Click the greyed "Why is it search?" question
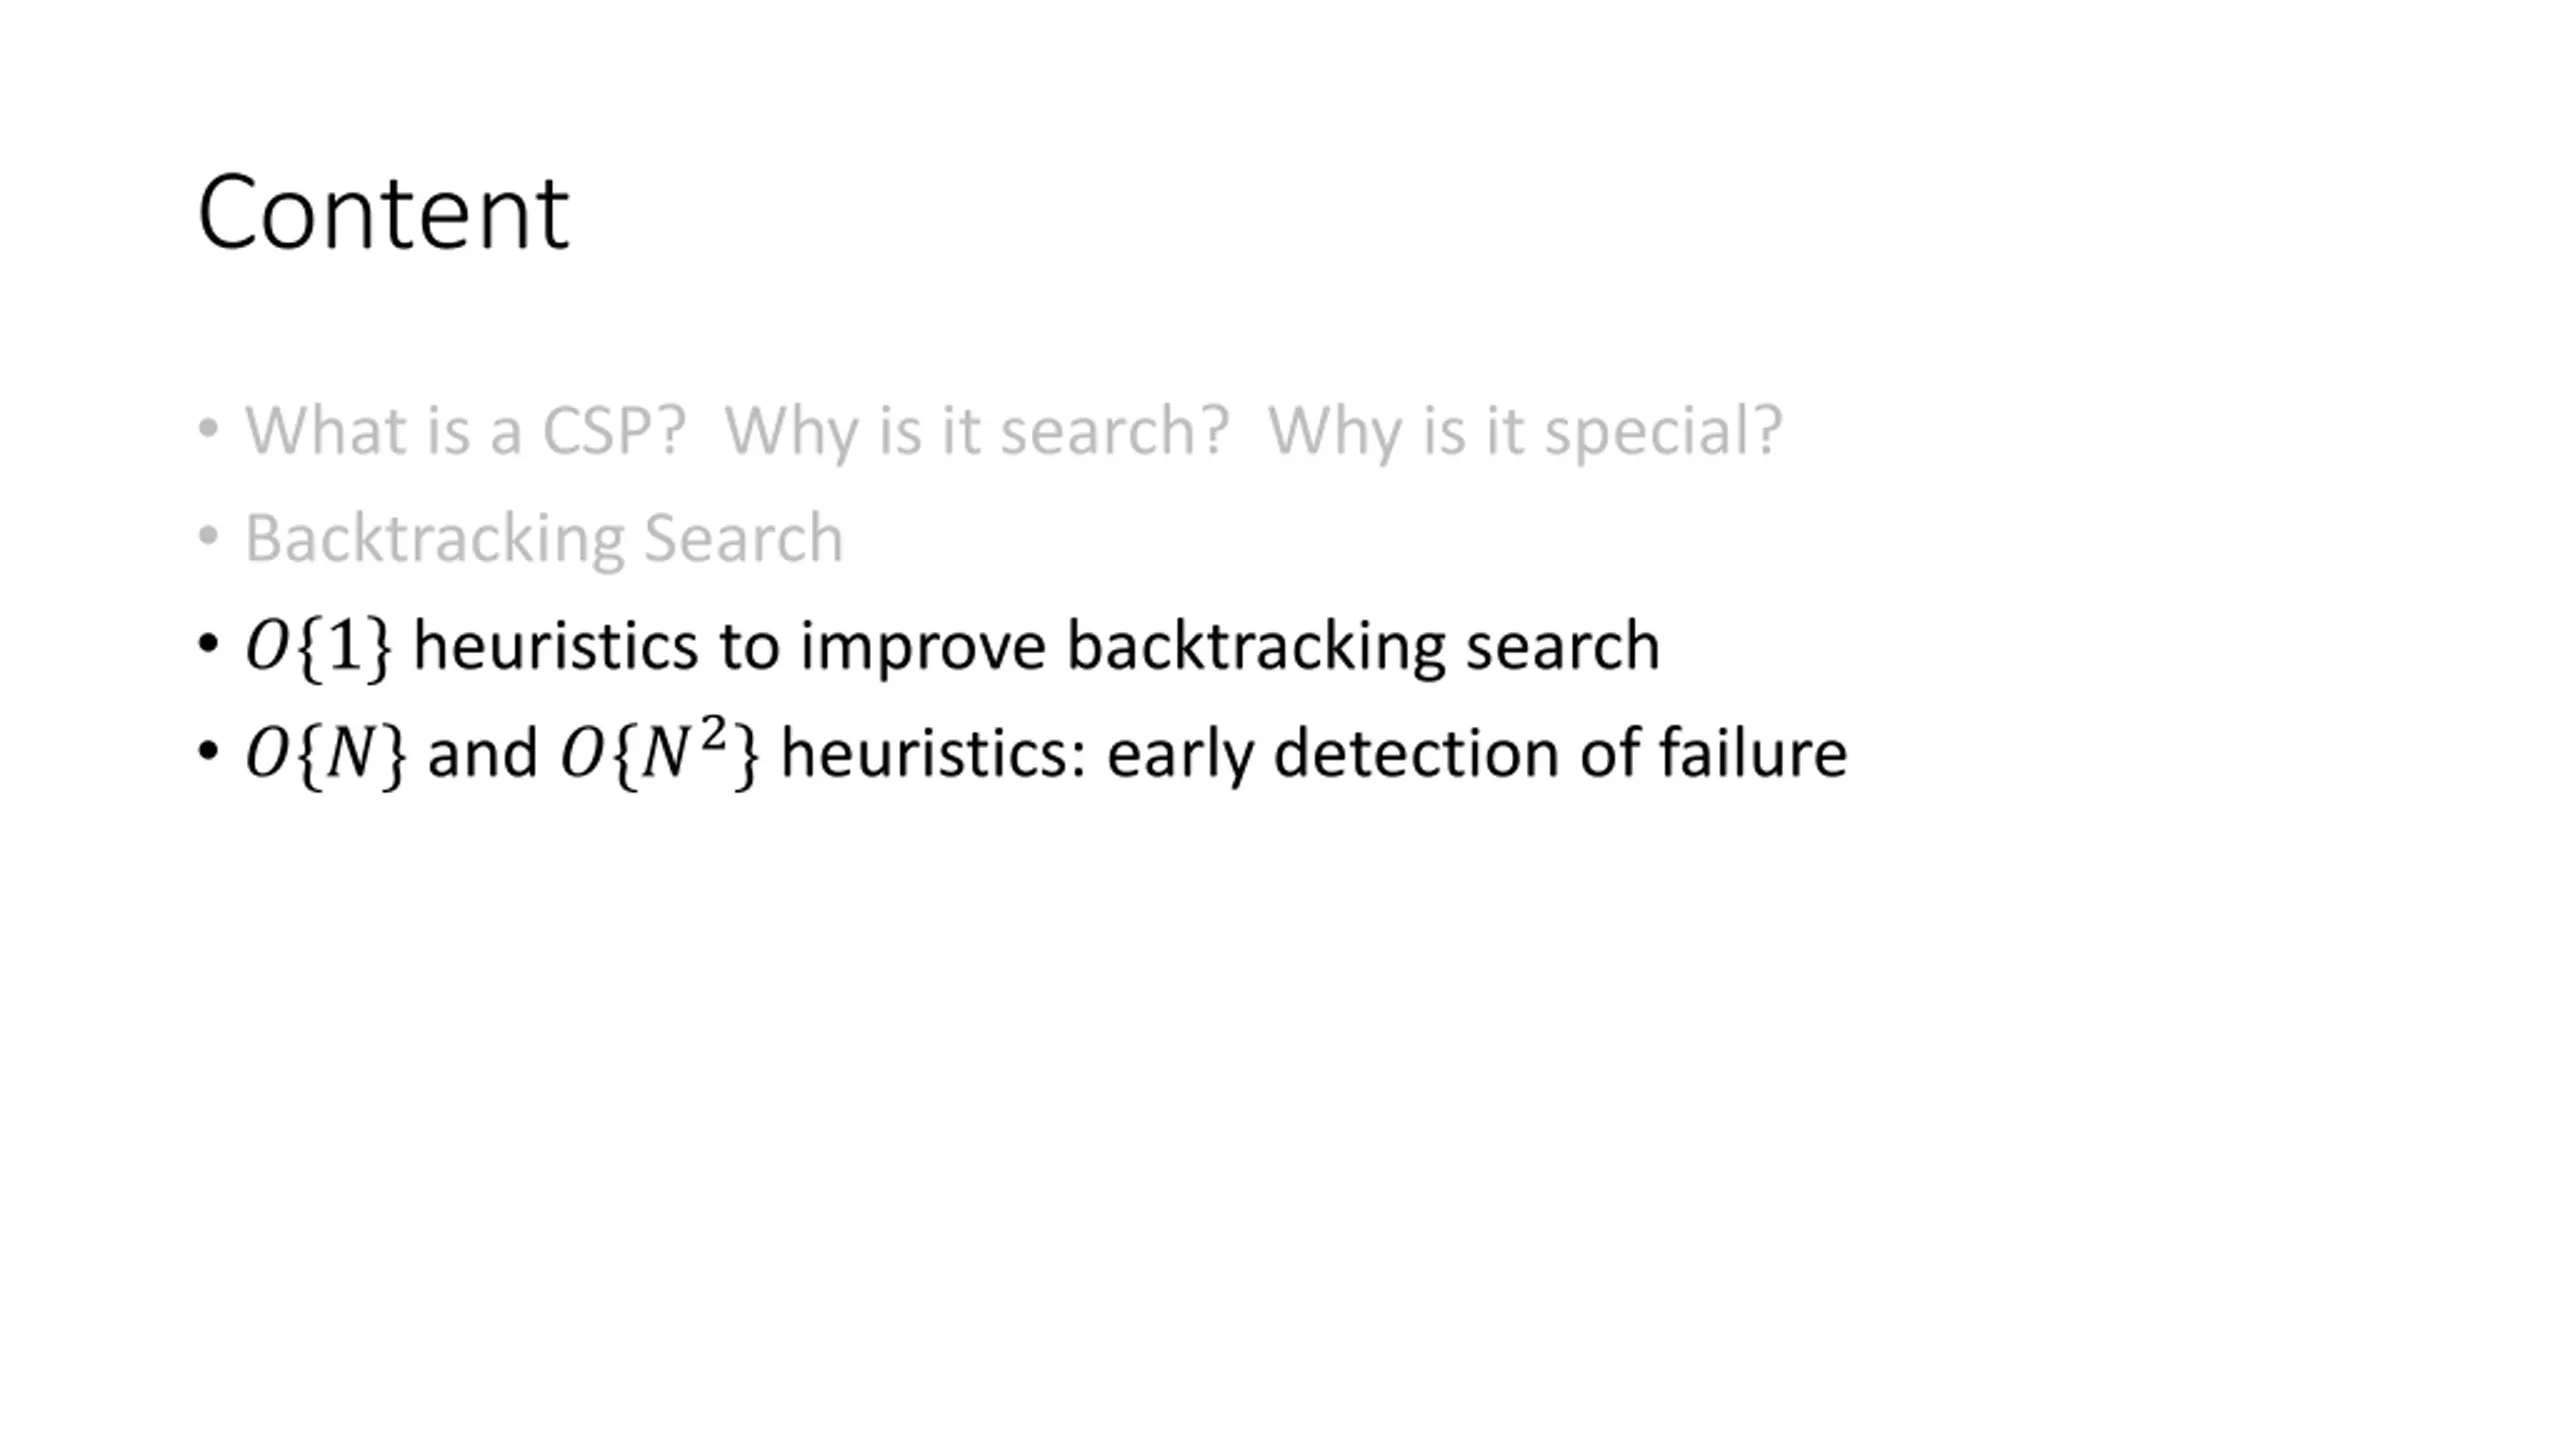Viewport: 2560px width, 1440px height. (977, 431)
